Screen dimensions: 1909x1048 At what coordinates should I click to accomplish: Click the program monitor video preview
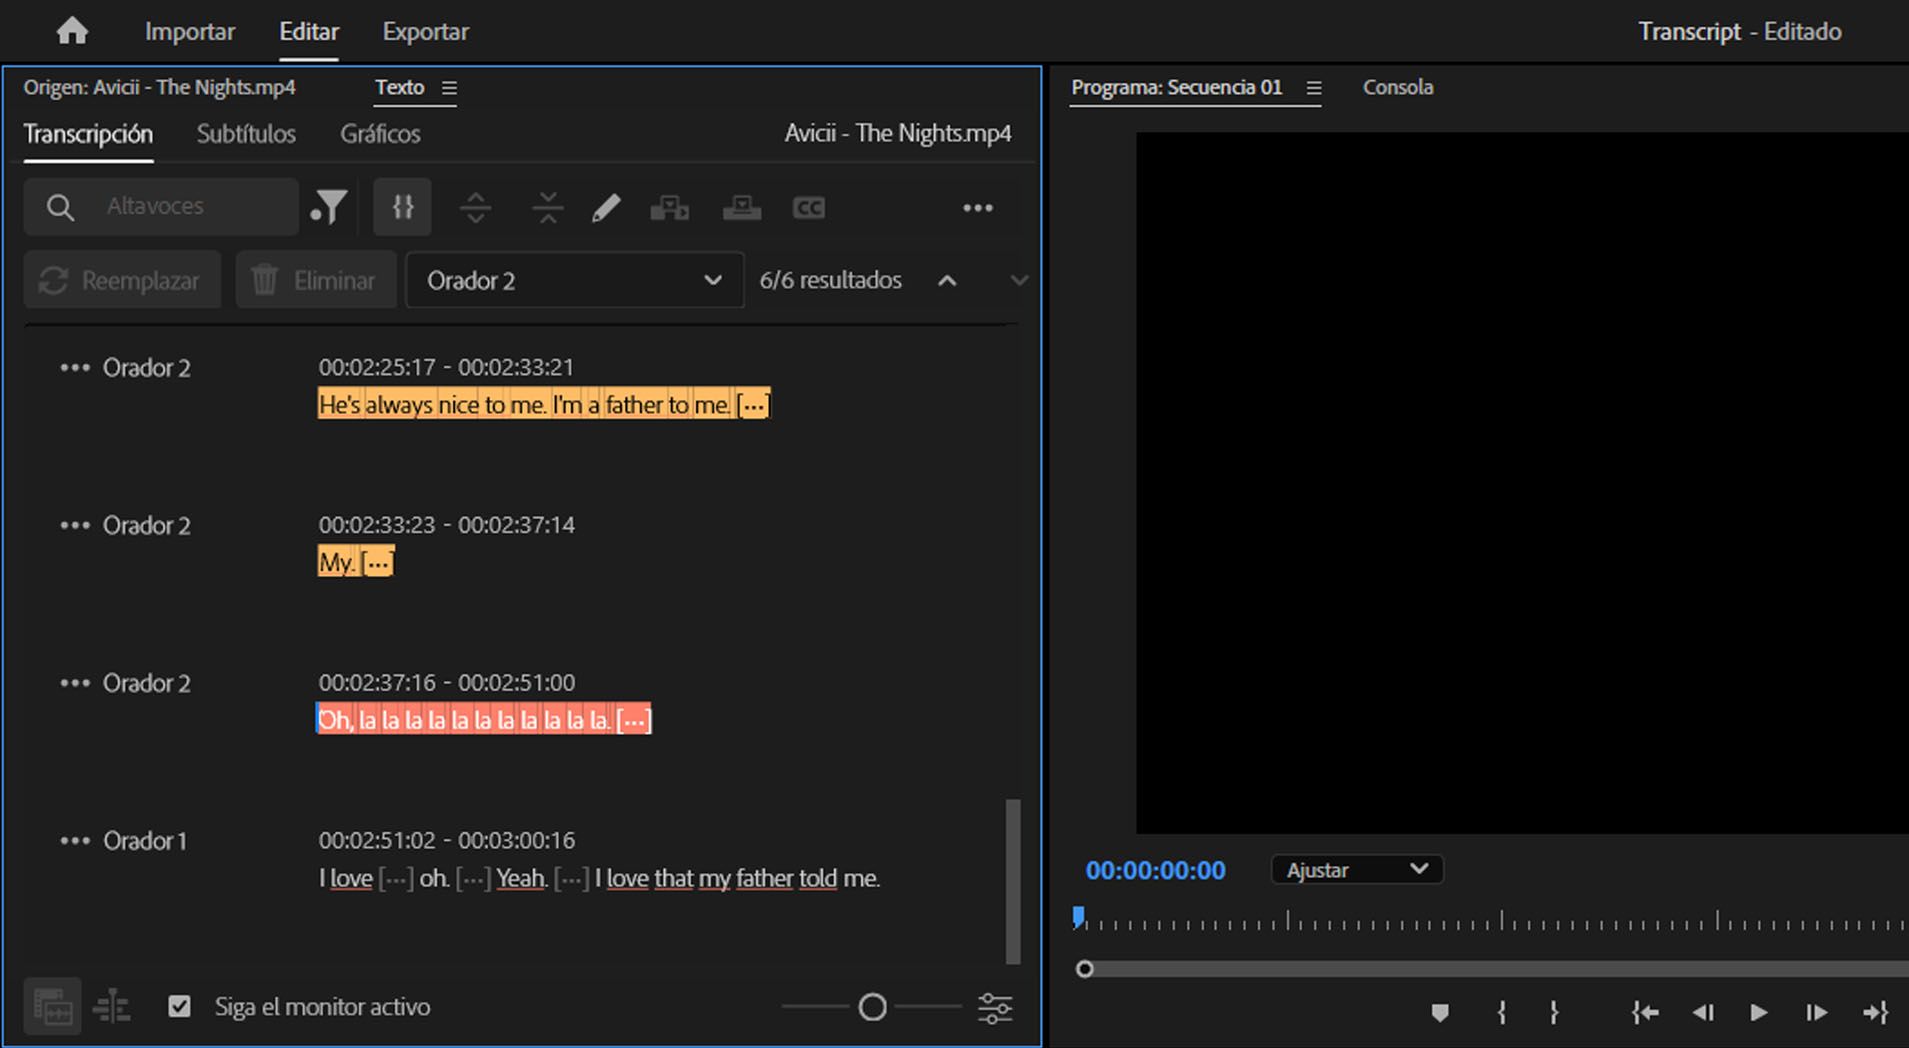click(1522, 483)
